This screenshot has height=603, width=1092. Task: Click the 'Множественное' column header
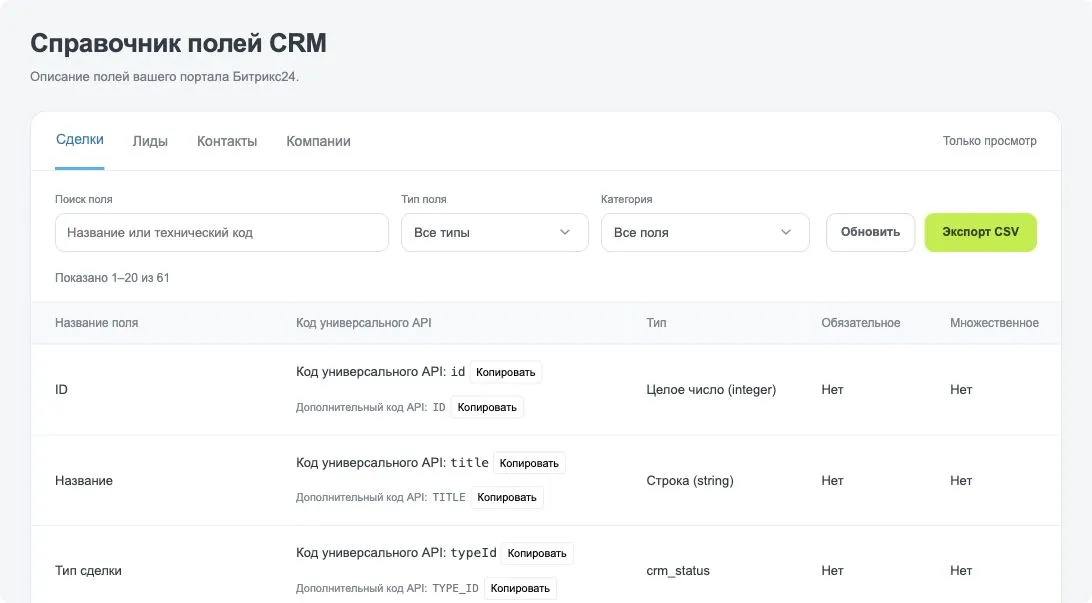click(994, 322)
